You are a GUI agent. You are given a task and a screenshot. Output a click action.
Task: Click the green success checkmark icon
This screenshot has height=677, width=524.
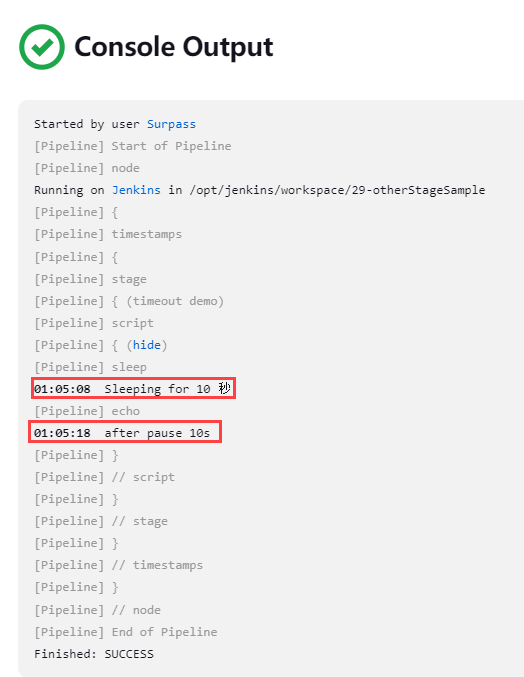tap(42, 47)
